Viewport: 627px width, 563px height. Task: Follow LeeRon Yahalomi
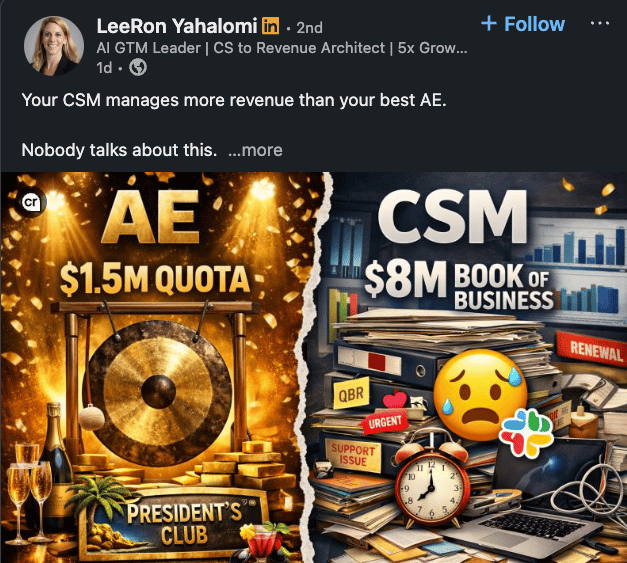click(x=523, y=24)
